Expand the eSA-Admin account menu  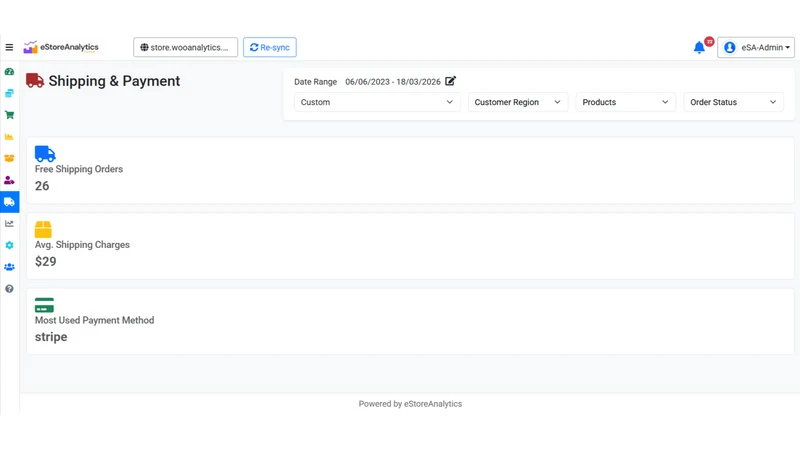point(756,47)
